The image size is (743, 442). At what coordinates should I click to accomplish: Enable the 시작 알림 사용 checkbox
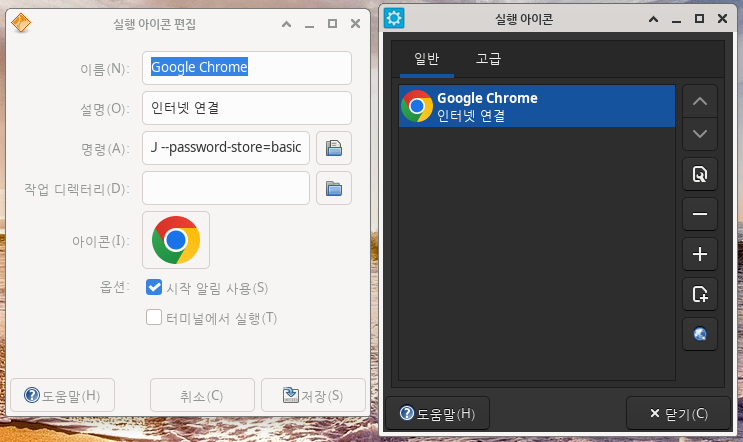154,287
